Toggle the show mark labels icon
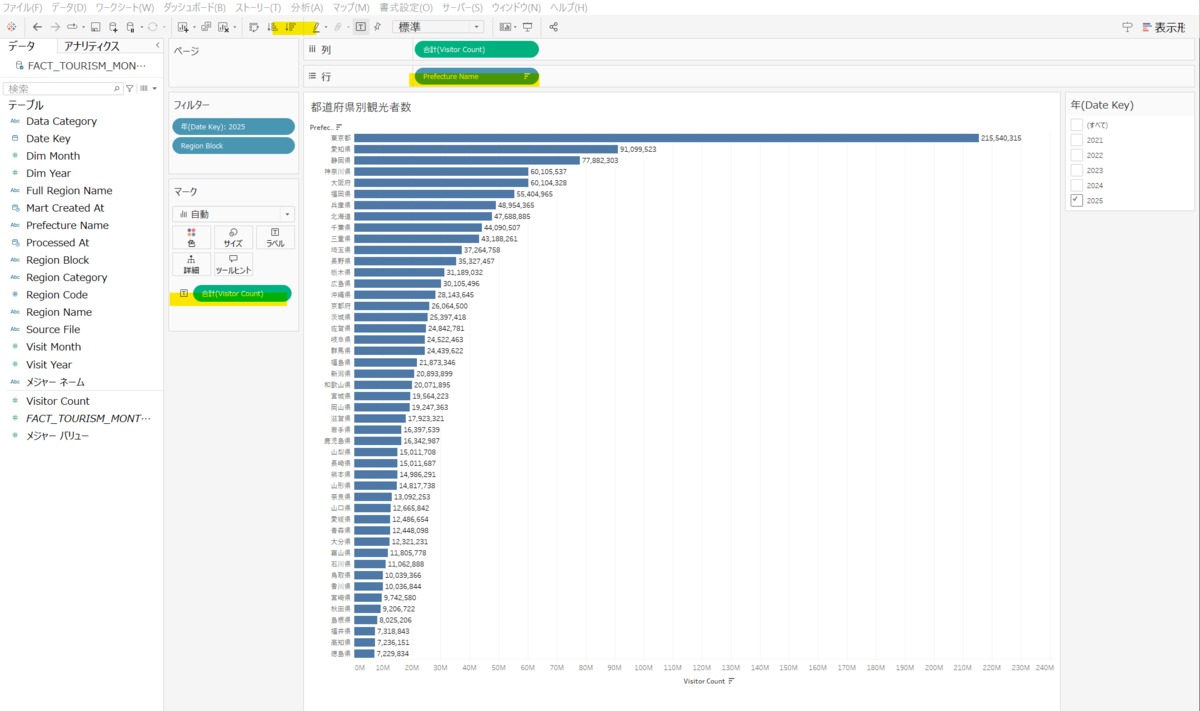Viewport: 1200px width, 711px height. pyautogui.click(x=360, y=27)
